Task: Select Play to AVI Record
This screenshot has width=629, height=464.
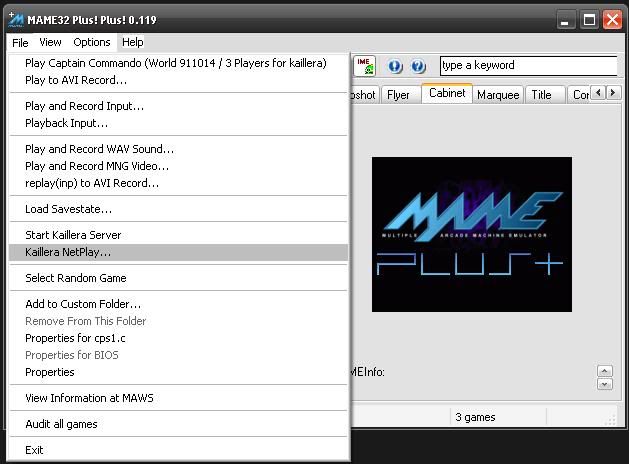Action: [179, 80]
